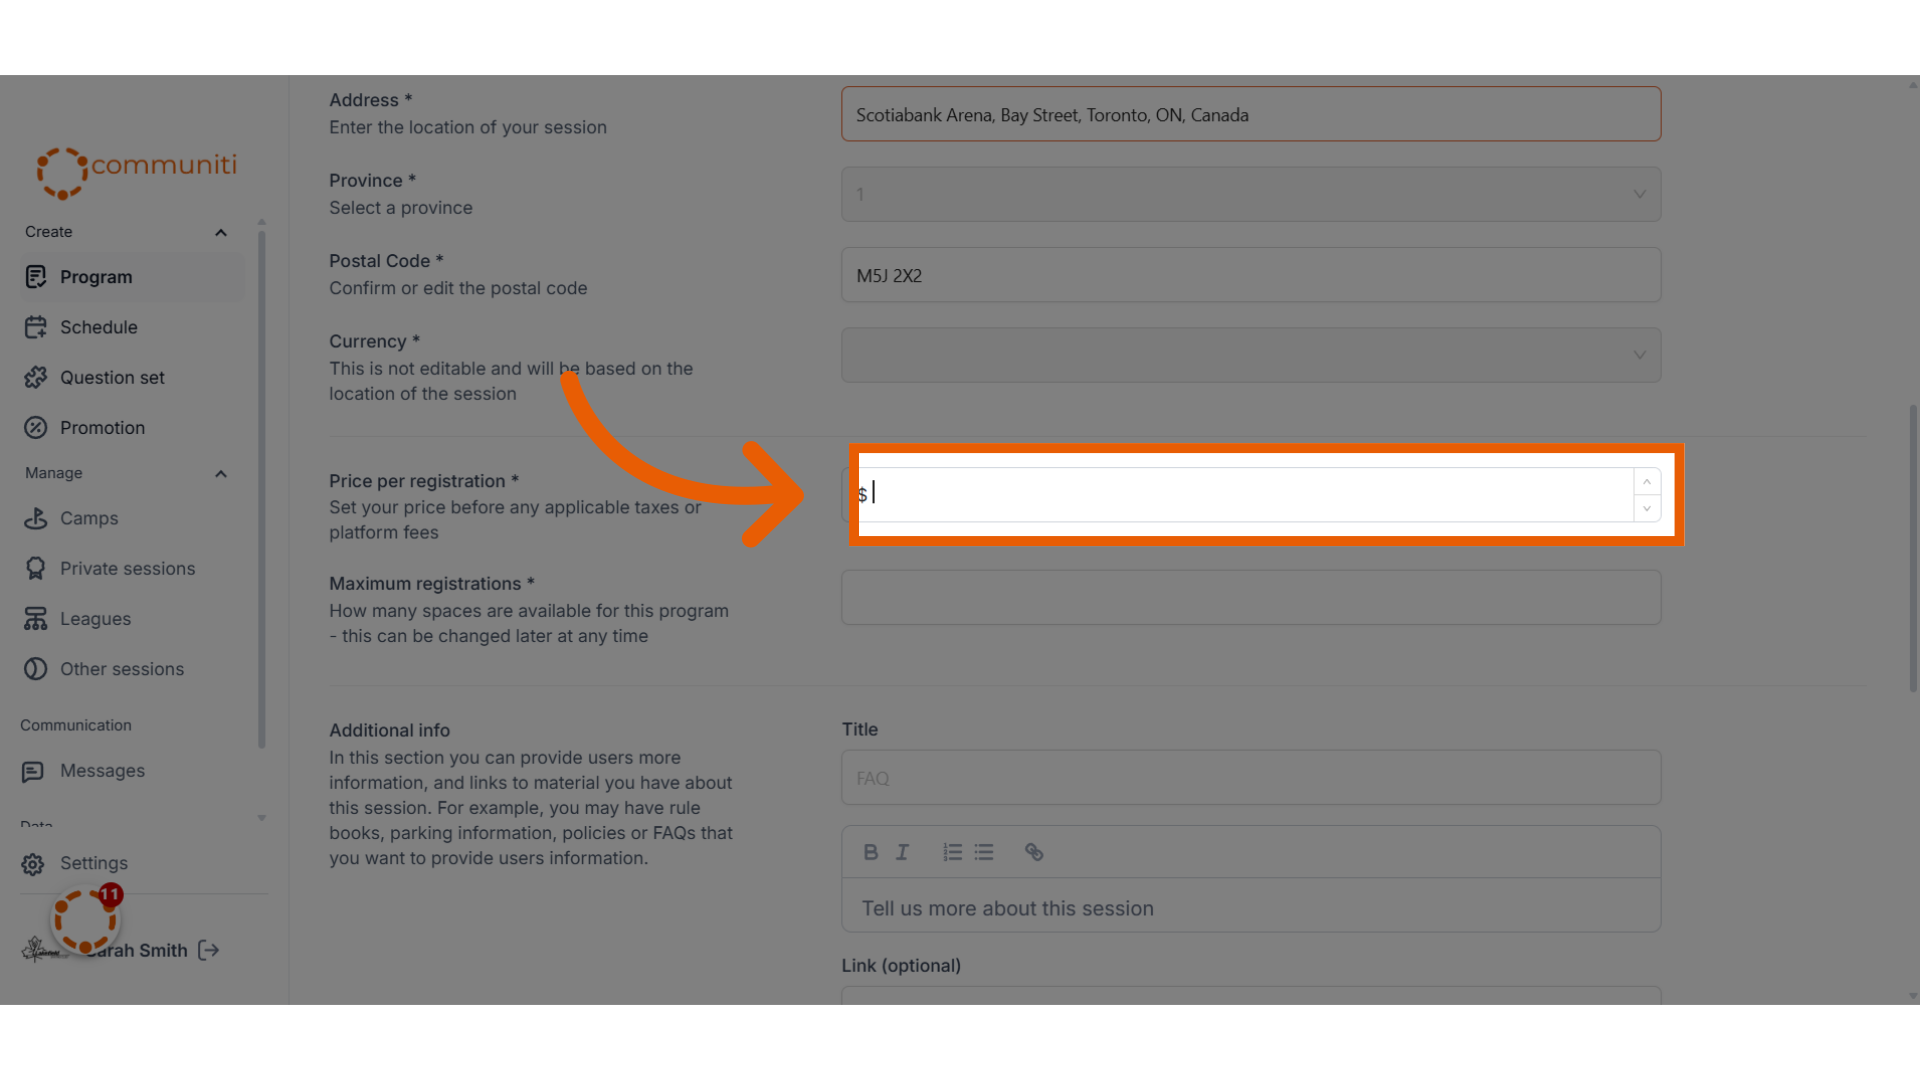The height and width of the screenshot is (1080, 1920).
Task: Click the Messages chat icon
Action: 33,771
